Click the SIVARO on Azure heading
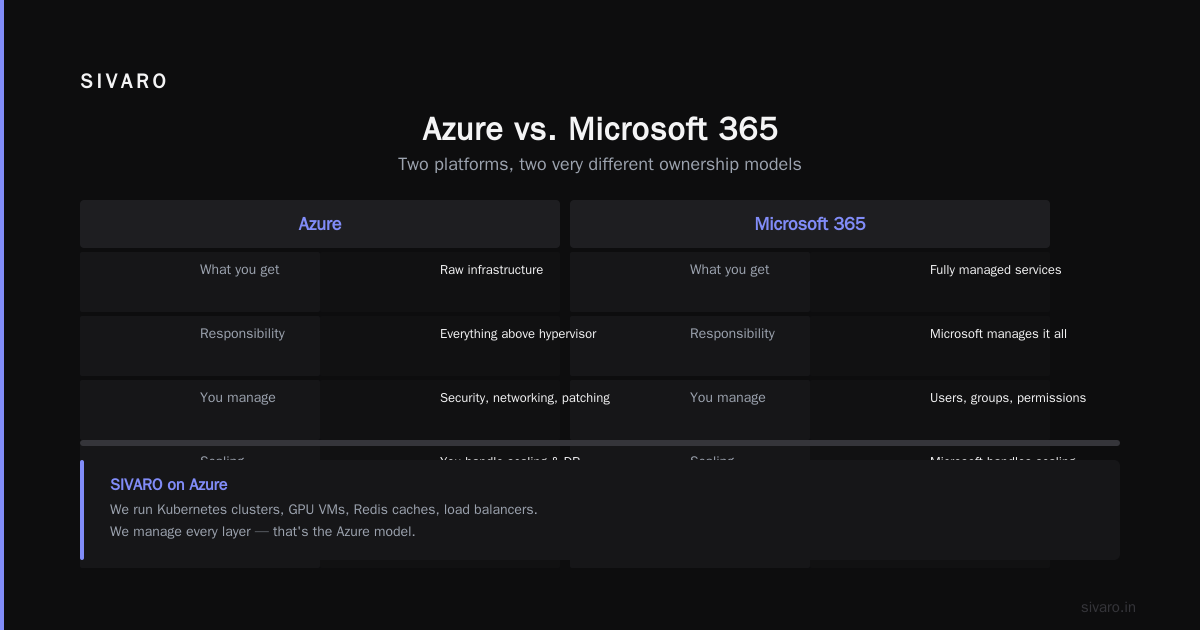The height and width of the screenshot is (630, 1200). pyautogui.click(x=169, y=485)
